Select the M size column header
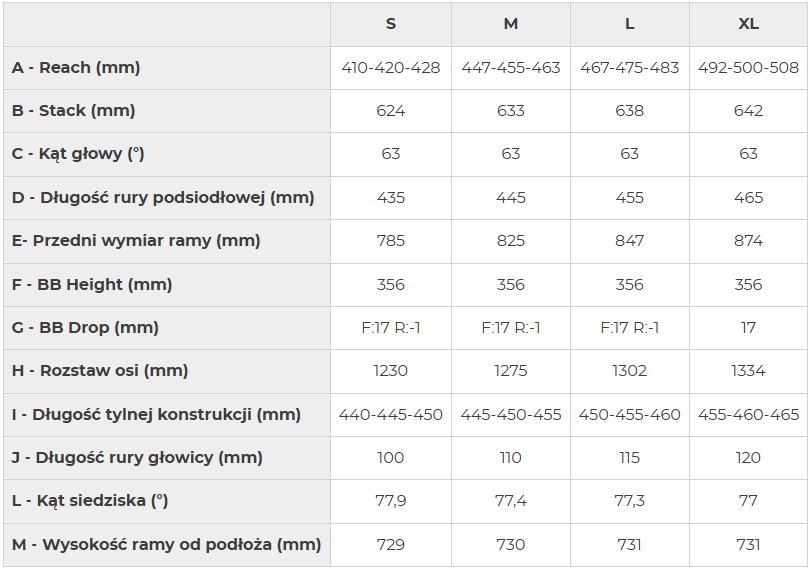 pyautogui.click(x=510, y=24)
